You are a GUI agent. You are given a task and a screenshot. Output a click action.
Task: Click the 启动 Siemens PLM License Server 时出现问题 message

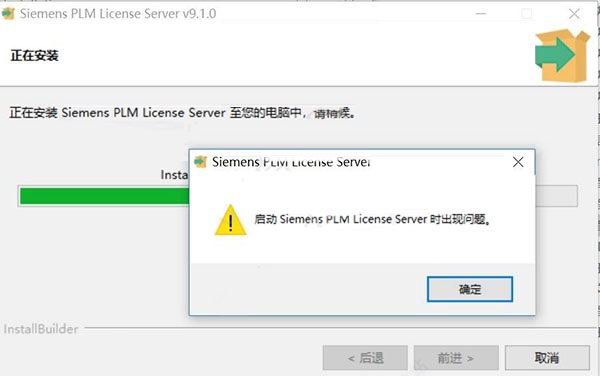coord(372,220)
